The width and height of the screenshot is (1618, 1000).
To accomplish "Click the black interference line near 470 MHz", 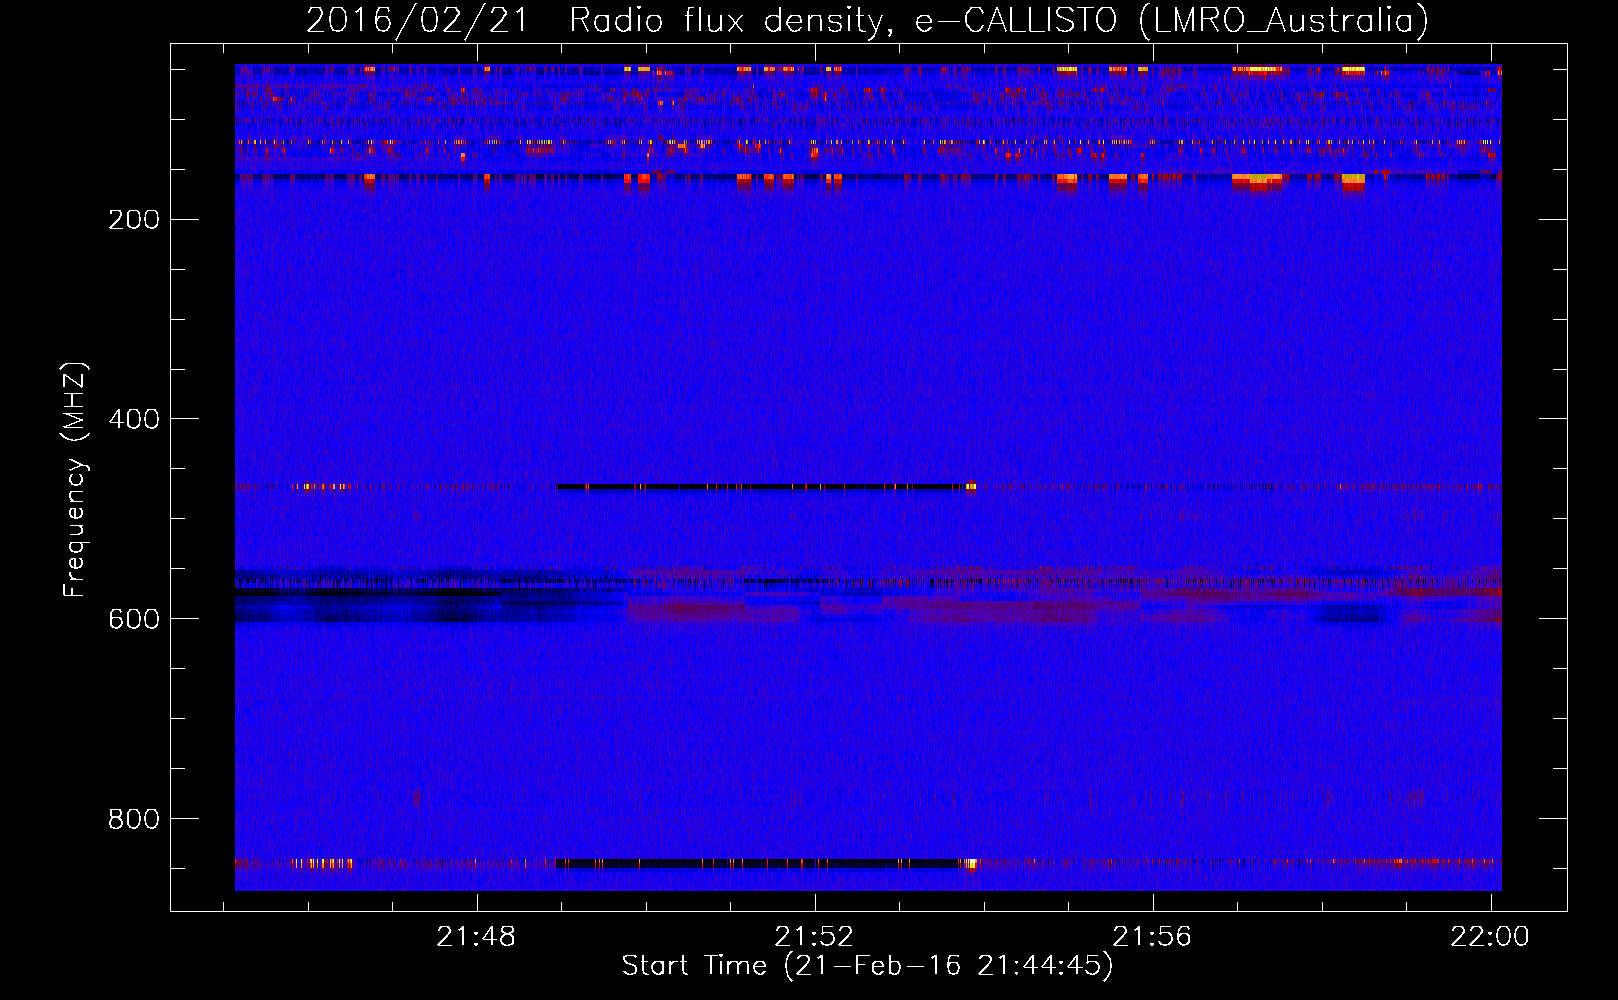I will click(762, 487).
